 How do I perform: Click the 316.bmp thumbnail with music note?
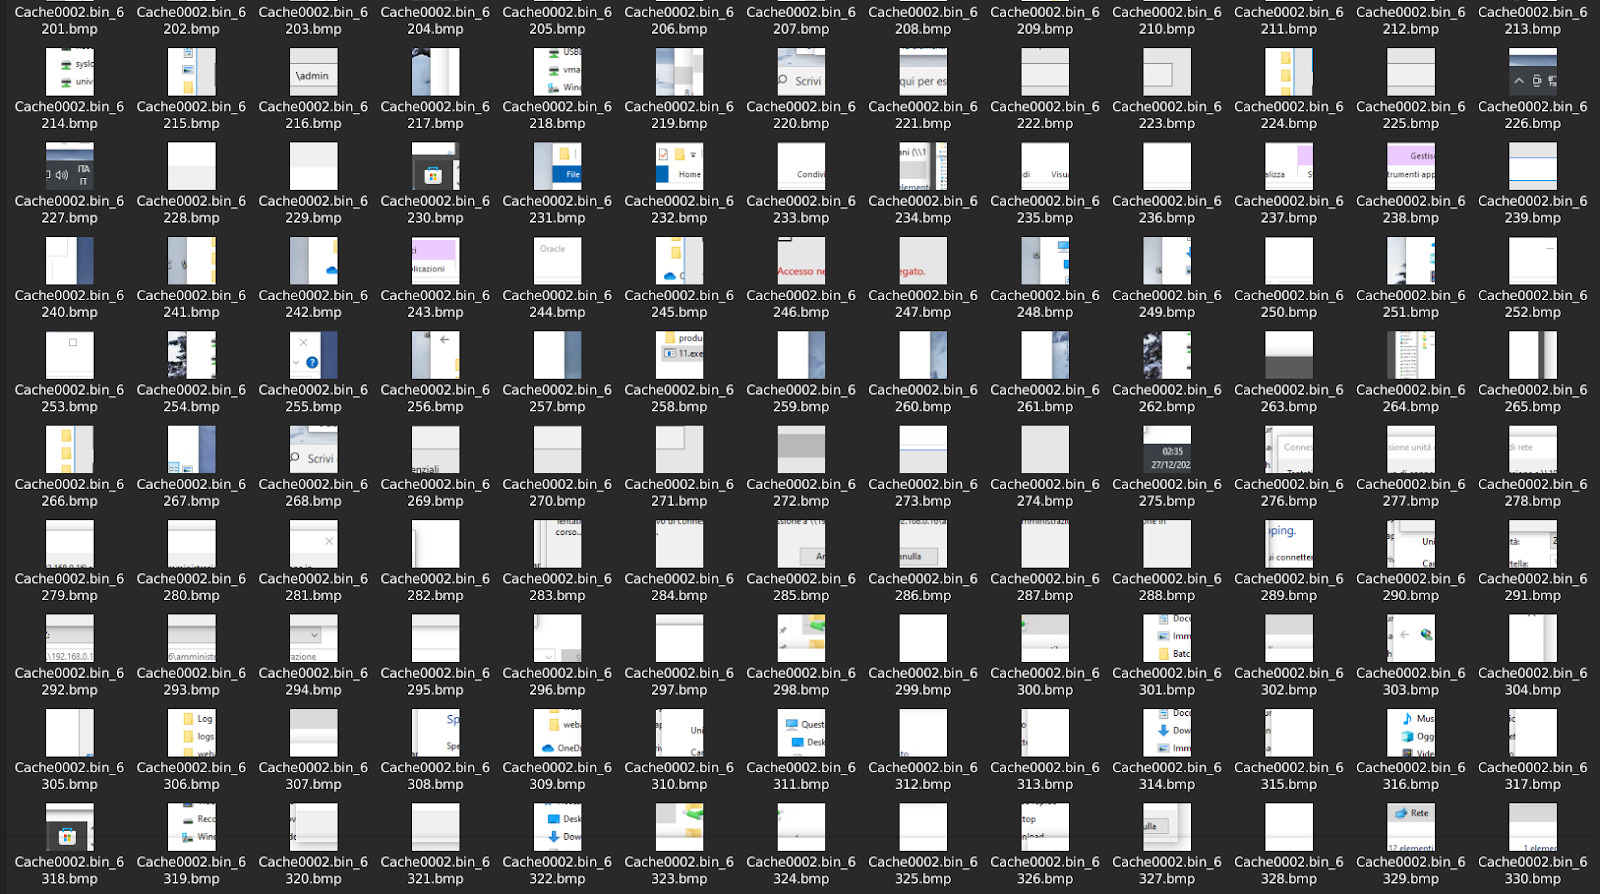(1410, 733)
